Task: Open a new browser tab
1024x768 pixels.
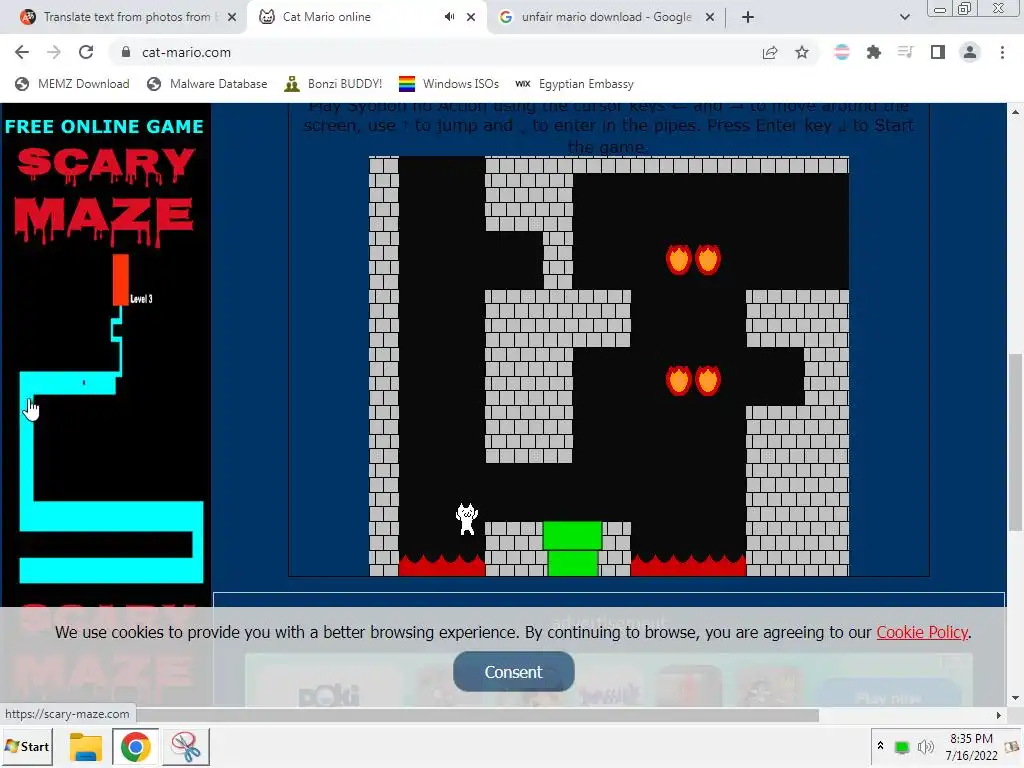Action: point(748,17)
